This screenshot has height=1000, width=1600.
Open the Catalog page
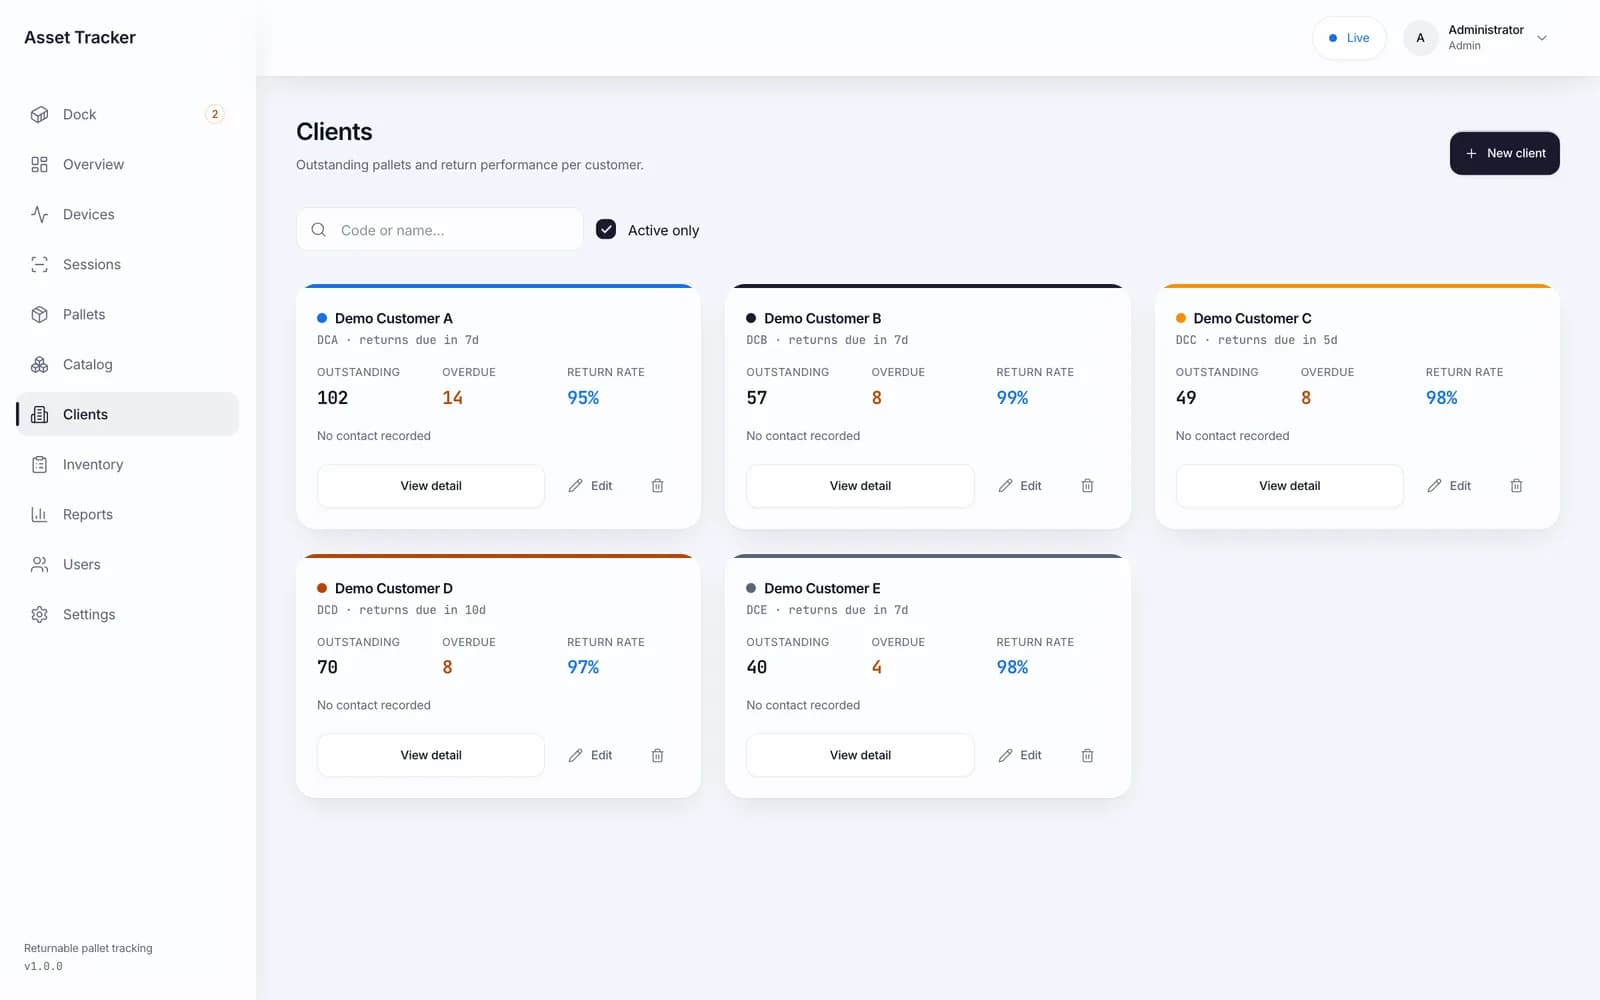(x=127, y=364)
